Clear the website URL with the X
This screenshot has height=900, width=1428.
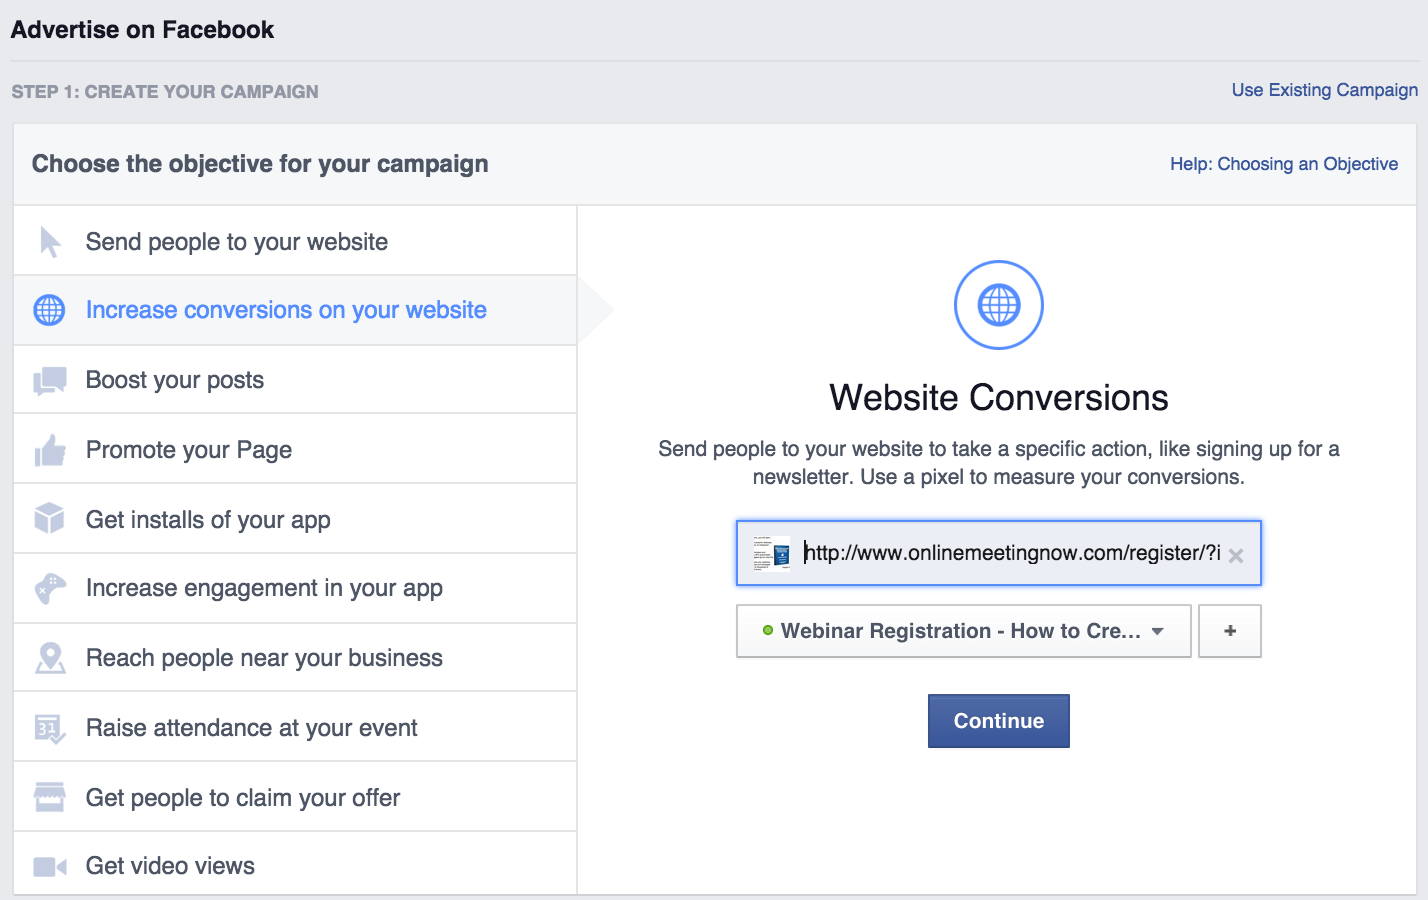pyautogui.click(x=1236, y=556)
